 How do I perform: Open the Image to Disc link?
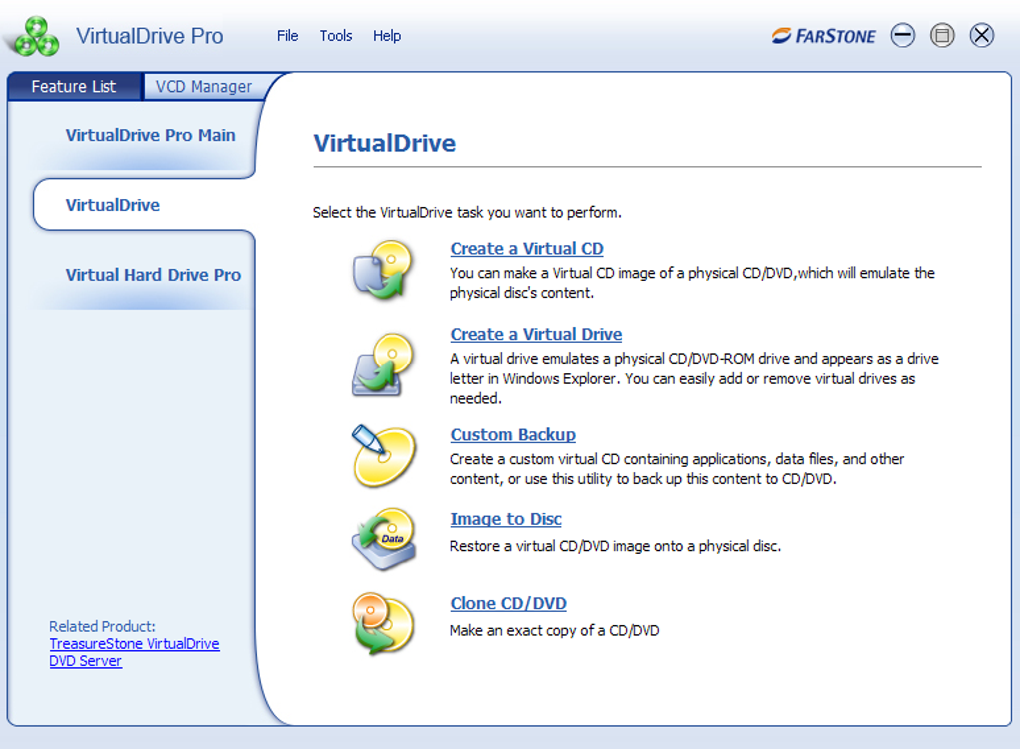(506, 519)
